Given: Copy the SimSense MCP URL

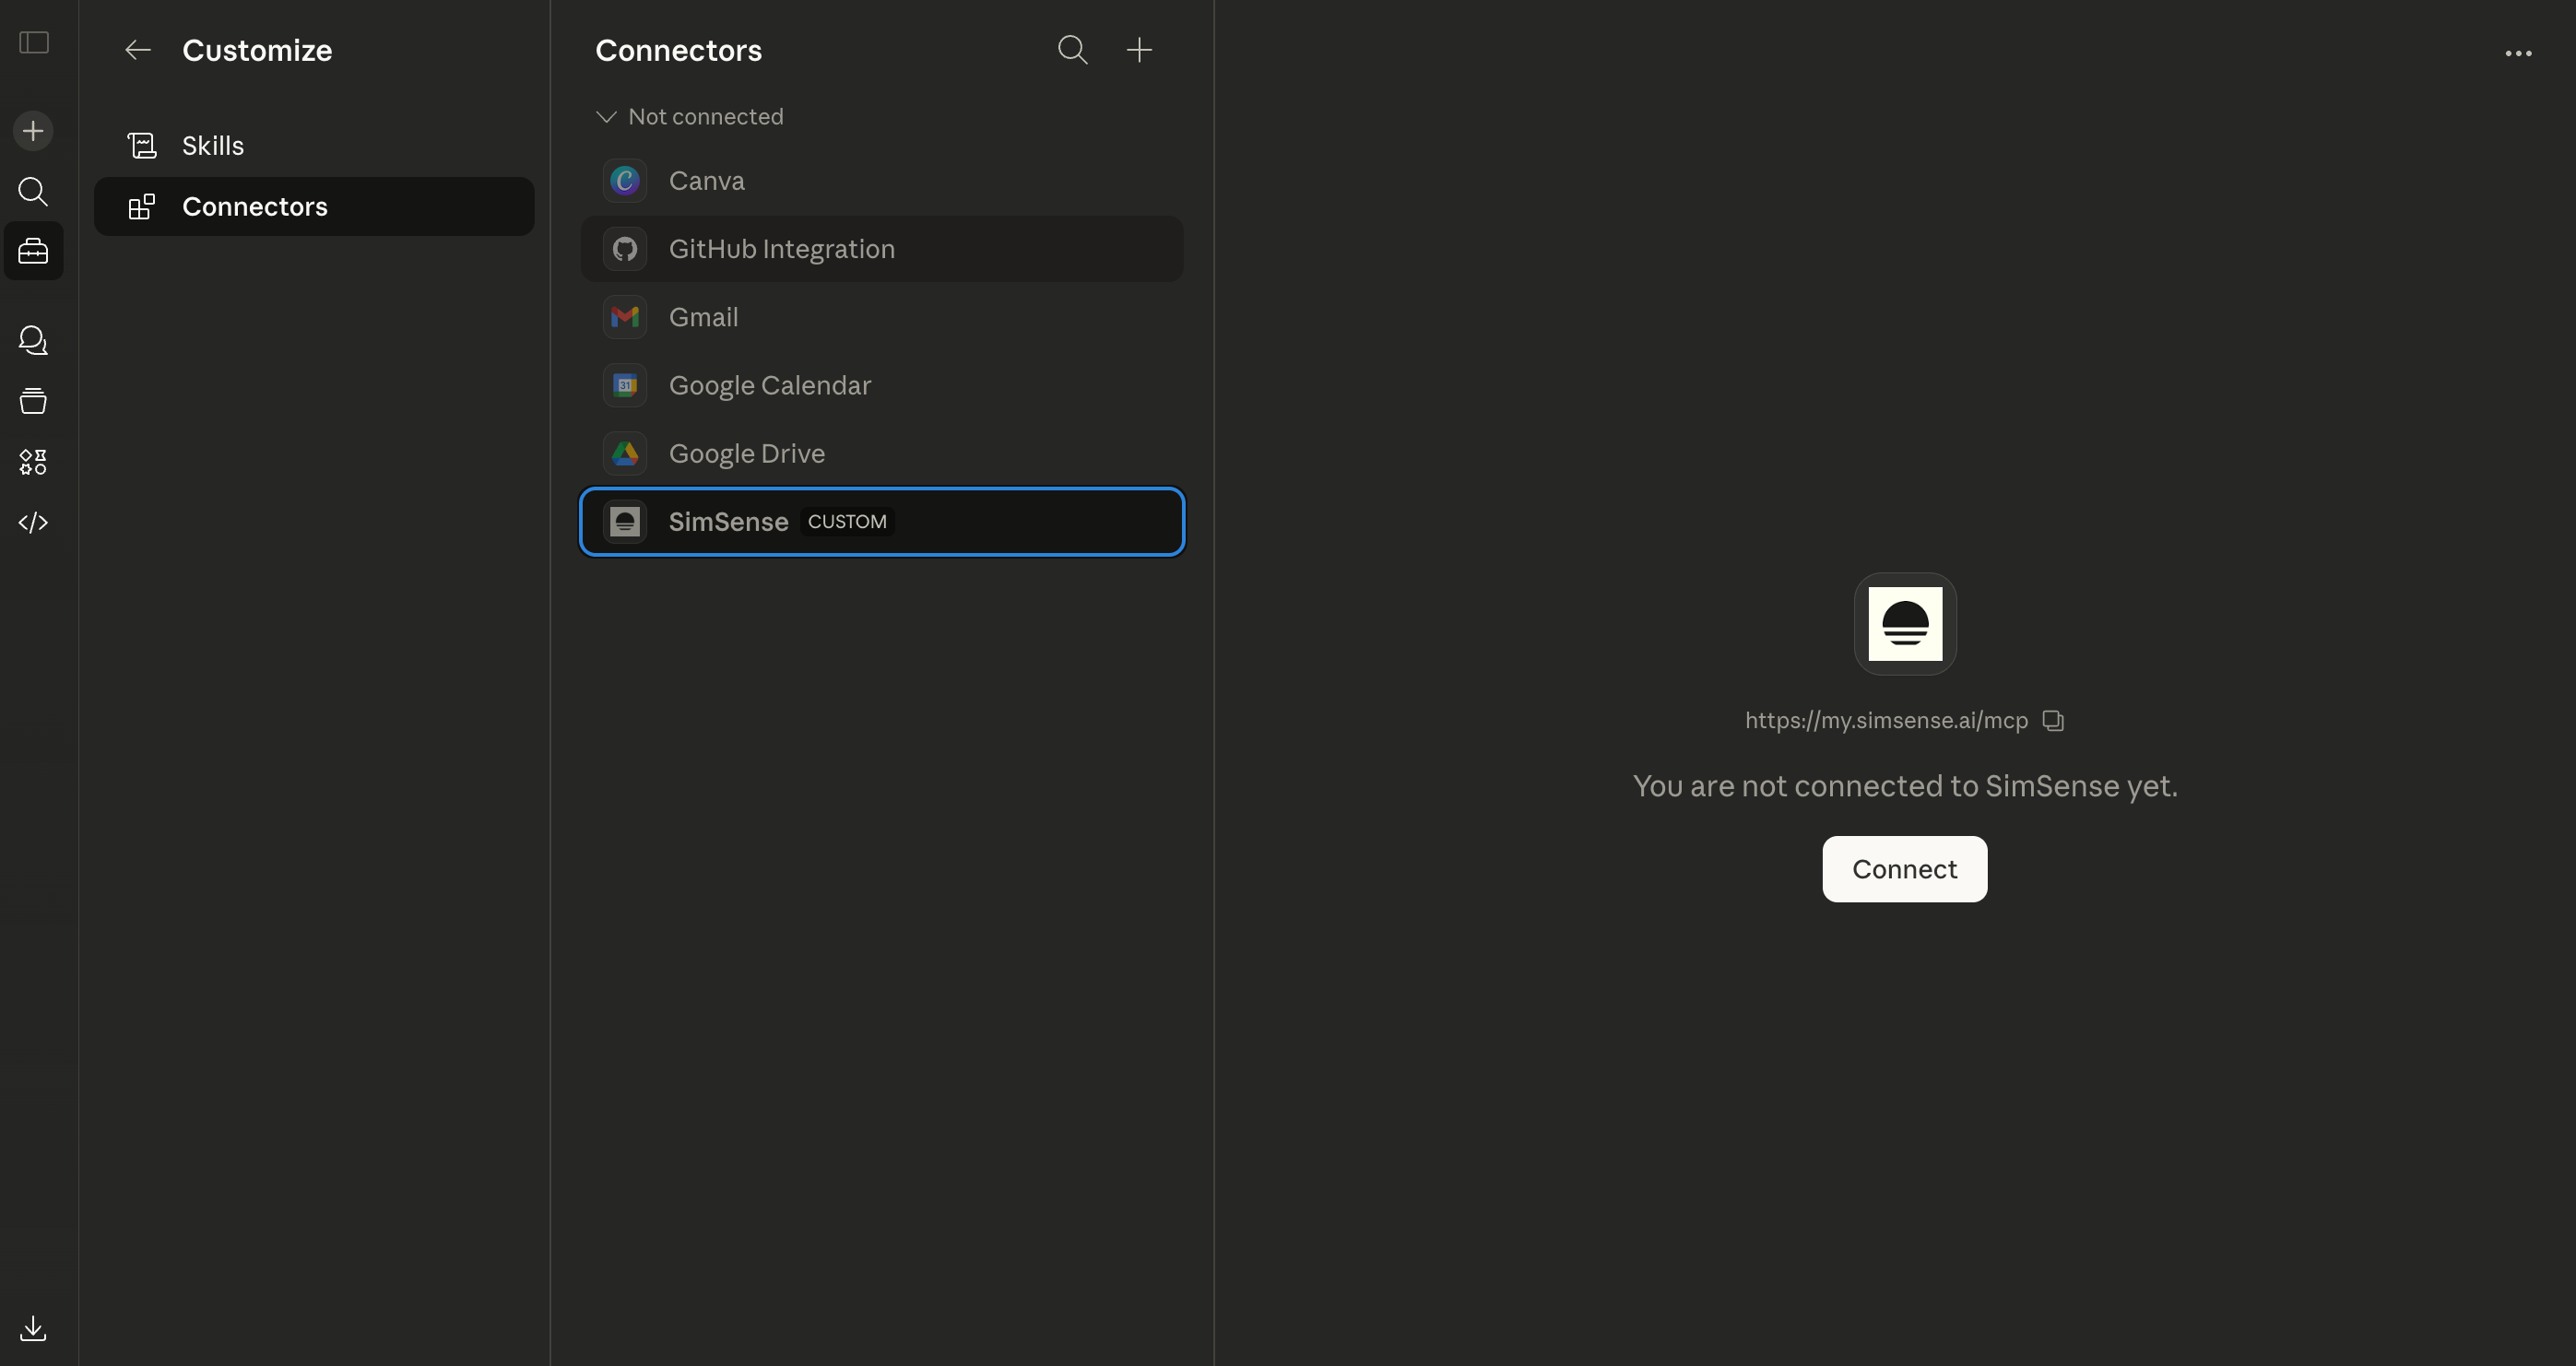Looking at the screenshot, I should coord(2053,721).
